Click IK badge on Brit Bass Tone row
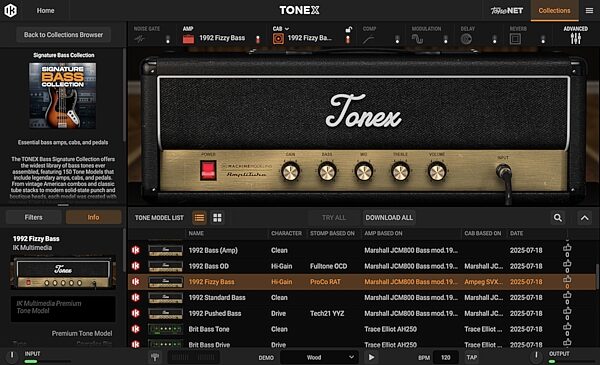Viewport: 600px width, 365px height. (135, 329)
